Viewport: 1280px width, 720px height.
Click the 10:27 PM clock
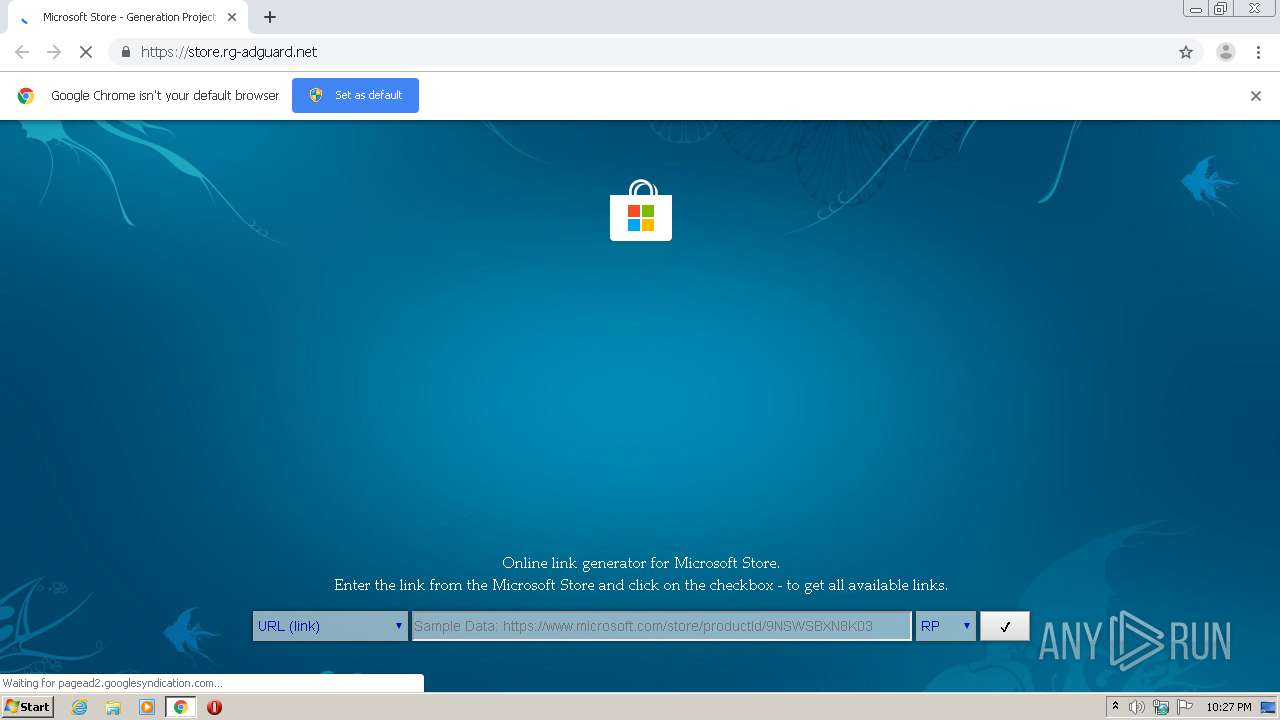pyautogui.click(x=1228, y=707)
